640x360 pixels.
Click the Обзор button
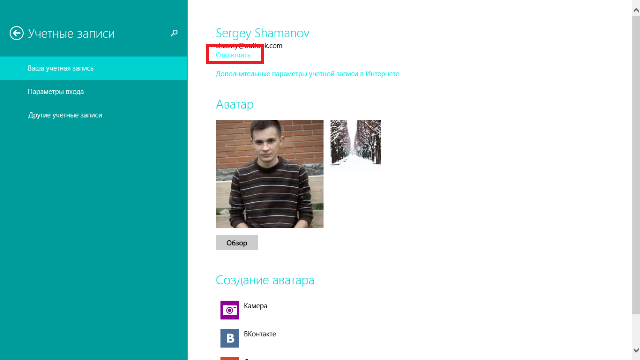point(237,242)
